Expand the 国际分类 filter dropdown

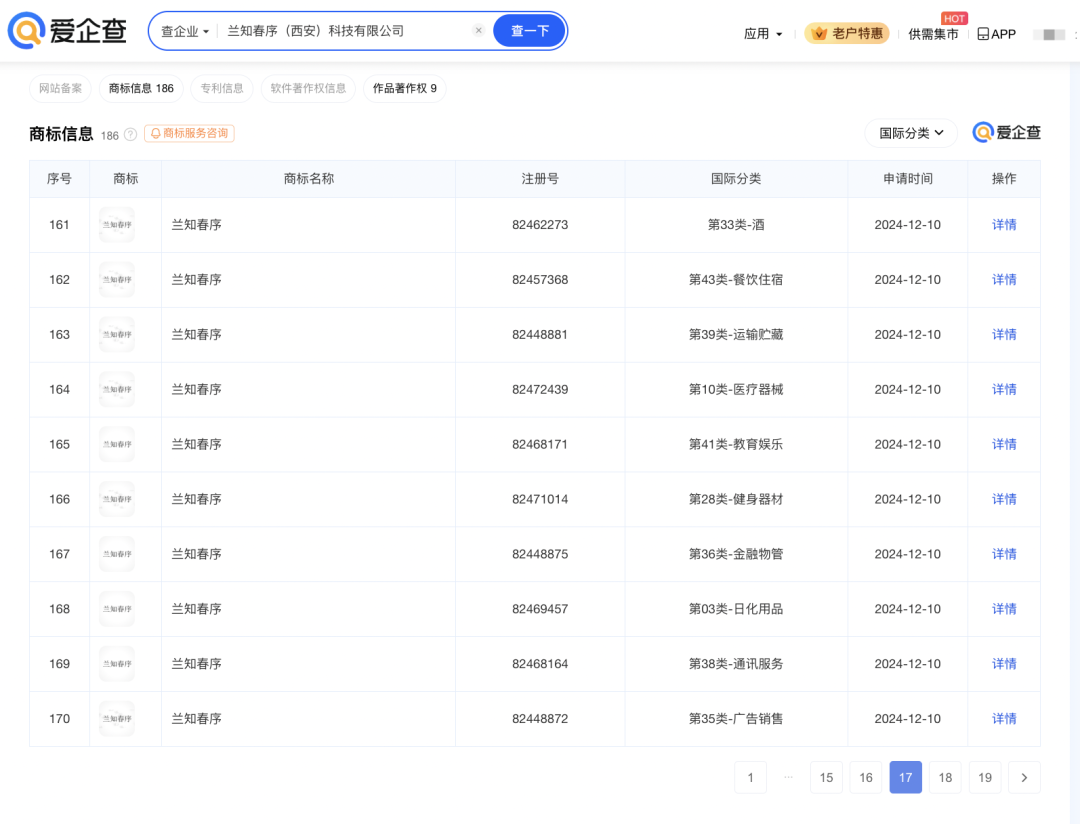[911, 133]
